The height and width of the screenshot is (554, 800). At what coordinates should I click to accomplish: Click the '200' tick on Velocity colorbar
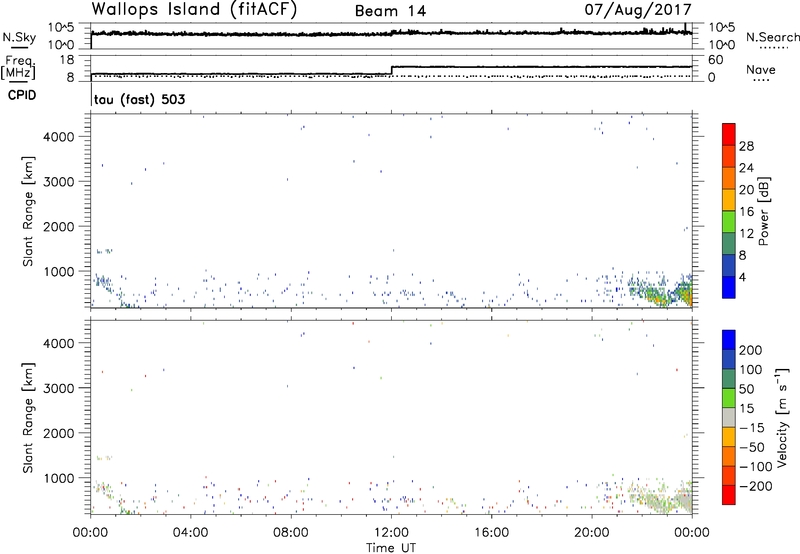(x=751, y=350)
